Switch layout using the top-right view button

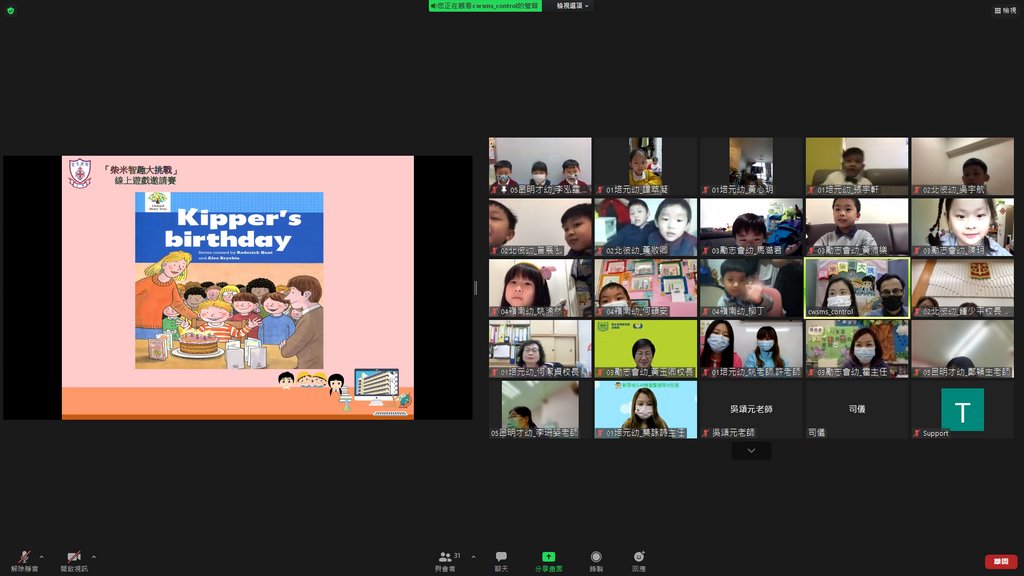(1004, 10)
